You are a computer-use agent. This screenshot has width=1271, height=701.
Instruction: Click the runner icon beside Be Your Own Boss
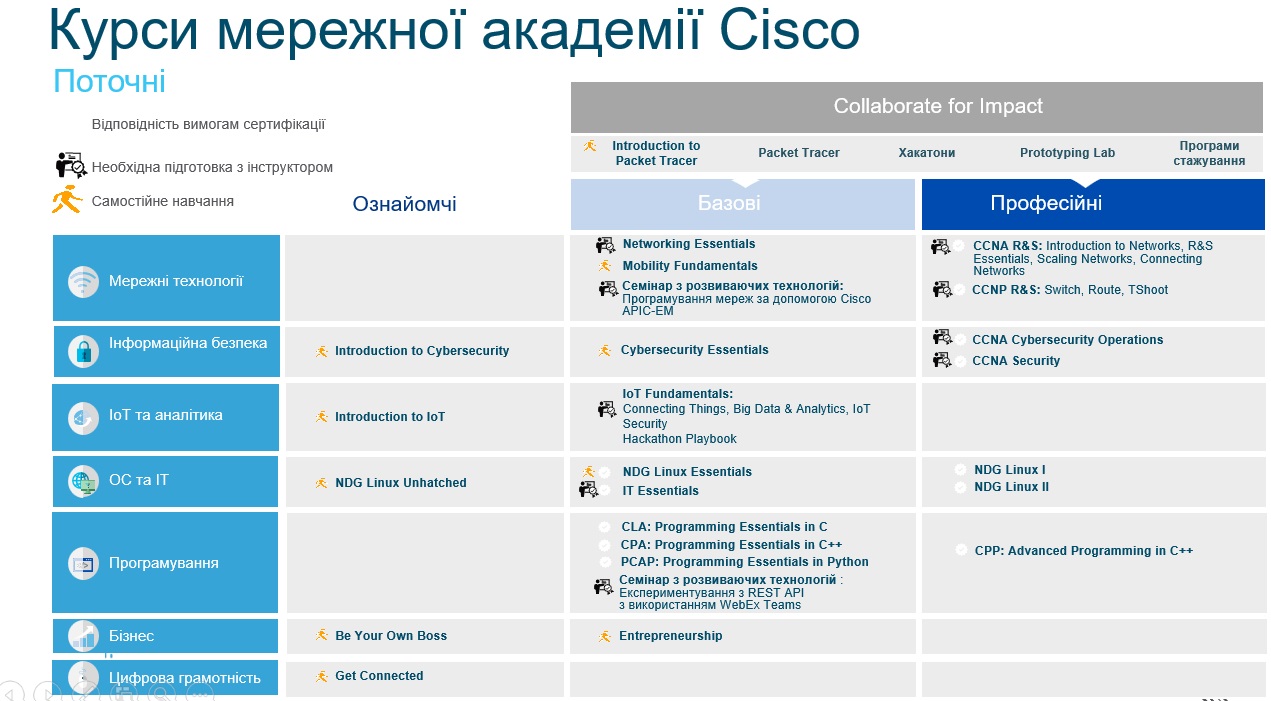pyautogui.click(x=322, y=636)
